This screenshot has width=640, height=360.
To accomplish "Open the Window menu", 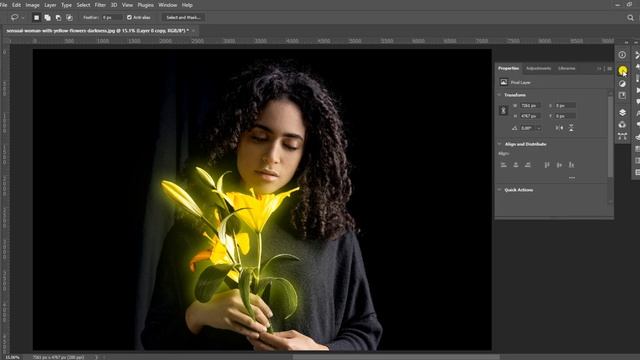I will 167,5.
